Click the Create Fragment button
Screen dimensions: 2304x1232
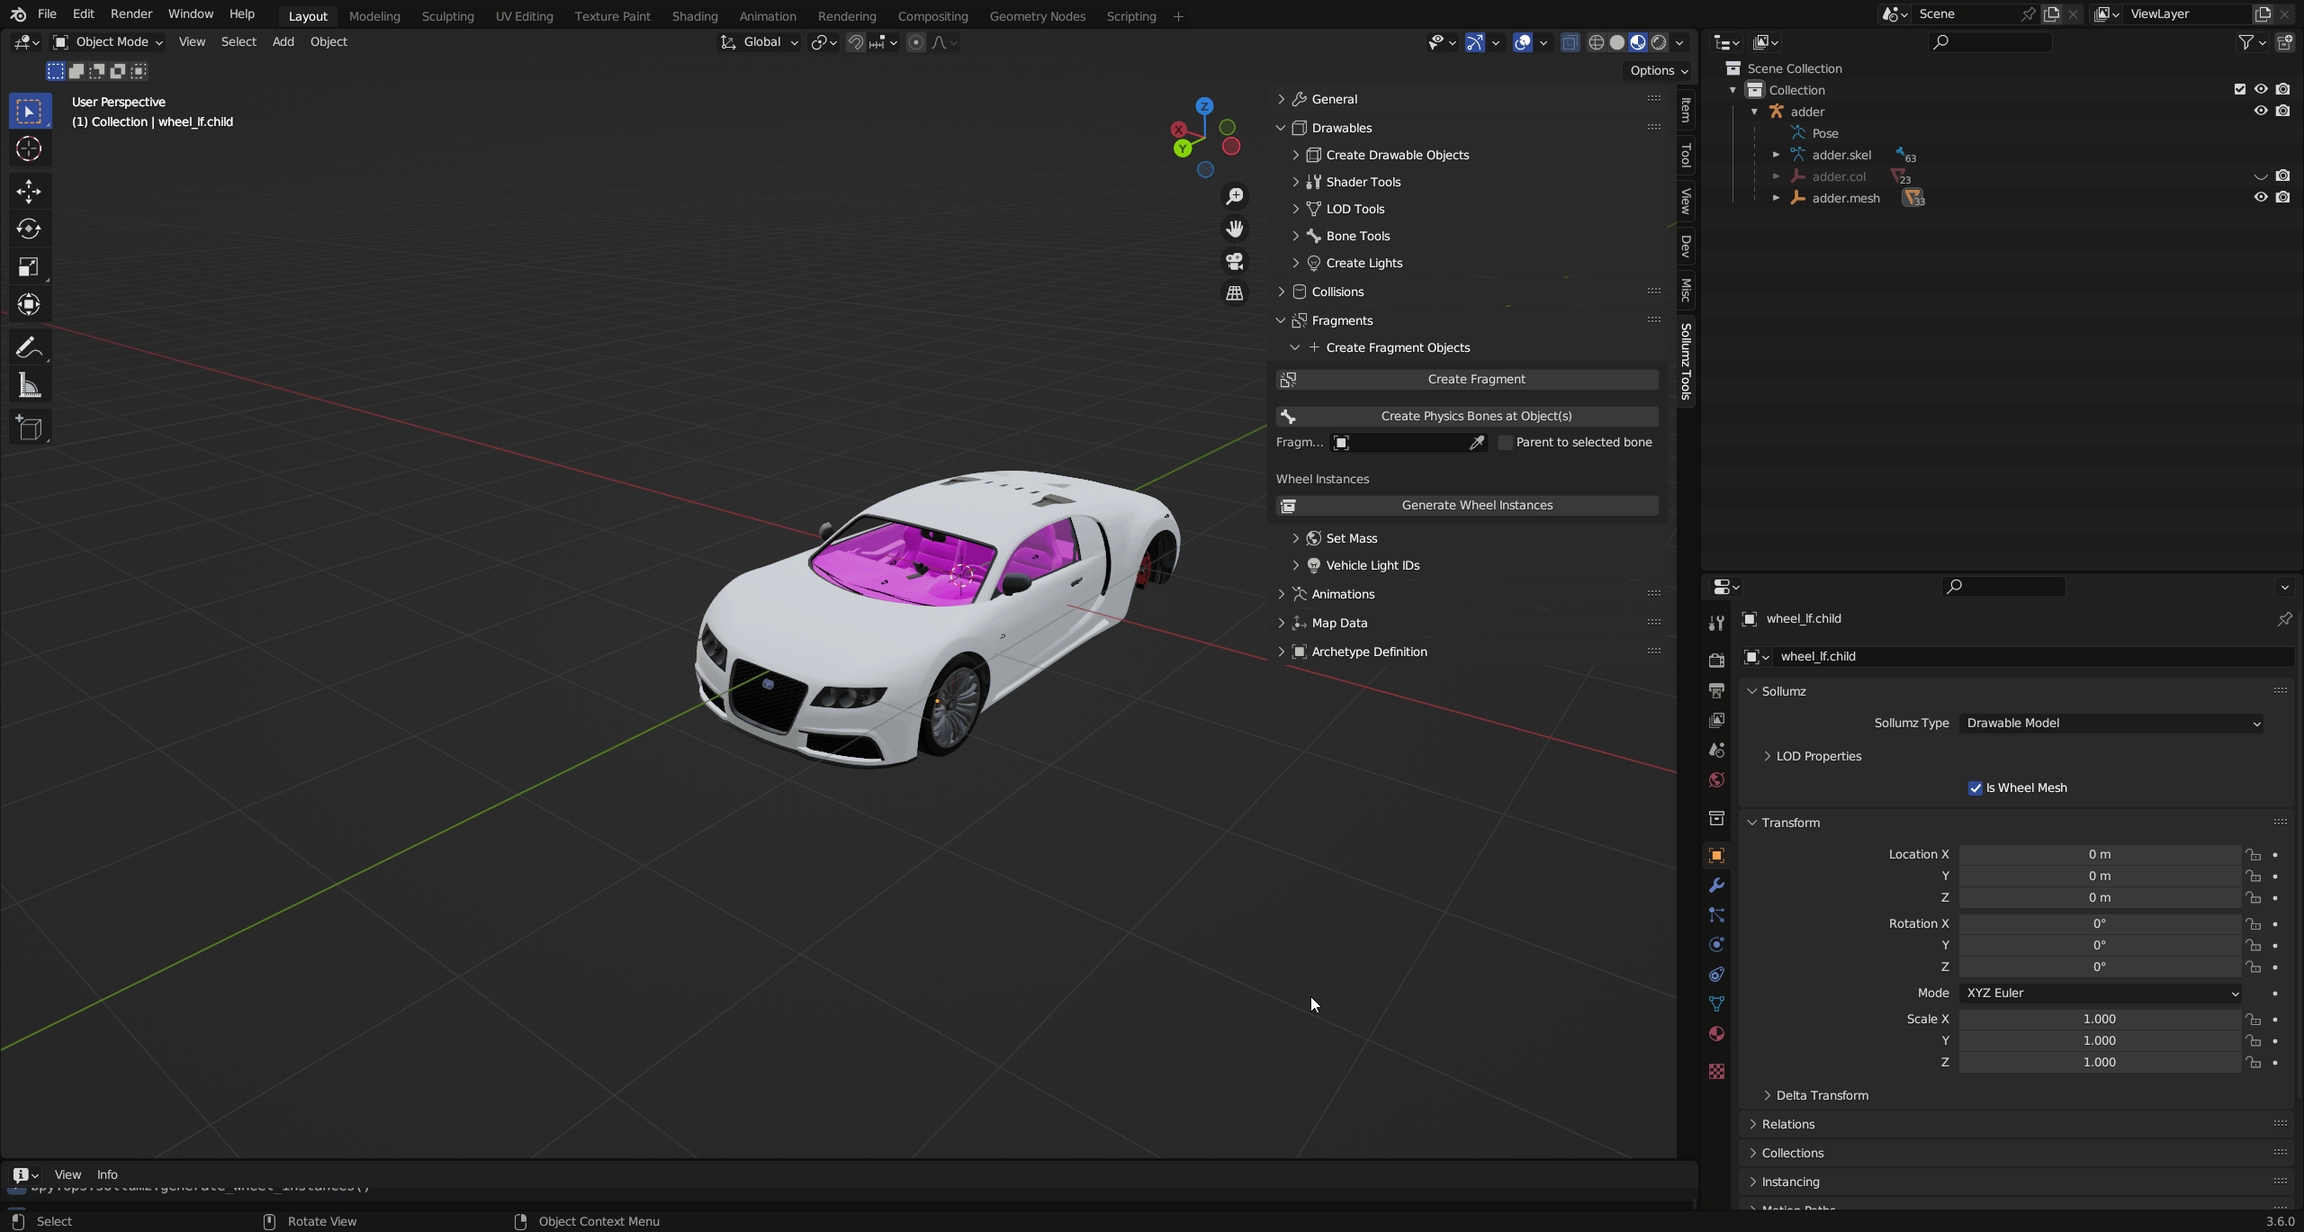(x=1475, y=379)
